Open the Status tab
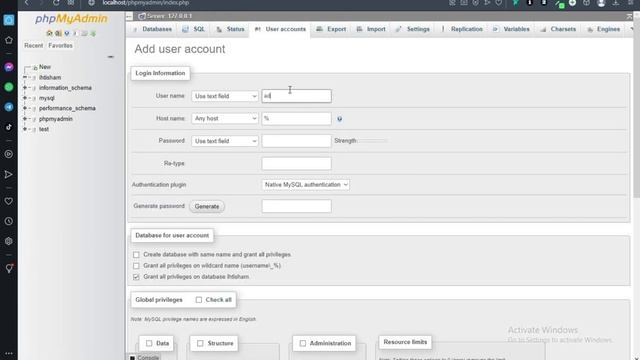640x360 pixels. (x=230, y=29)
